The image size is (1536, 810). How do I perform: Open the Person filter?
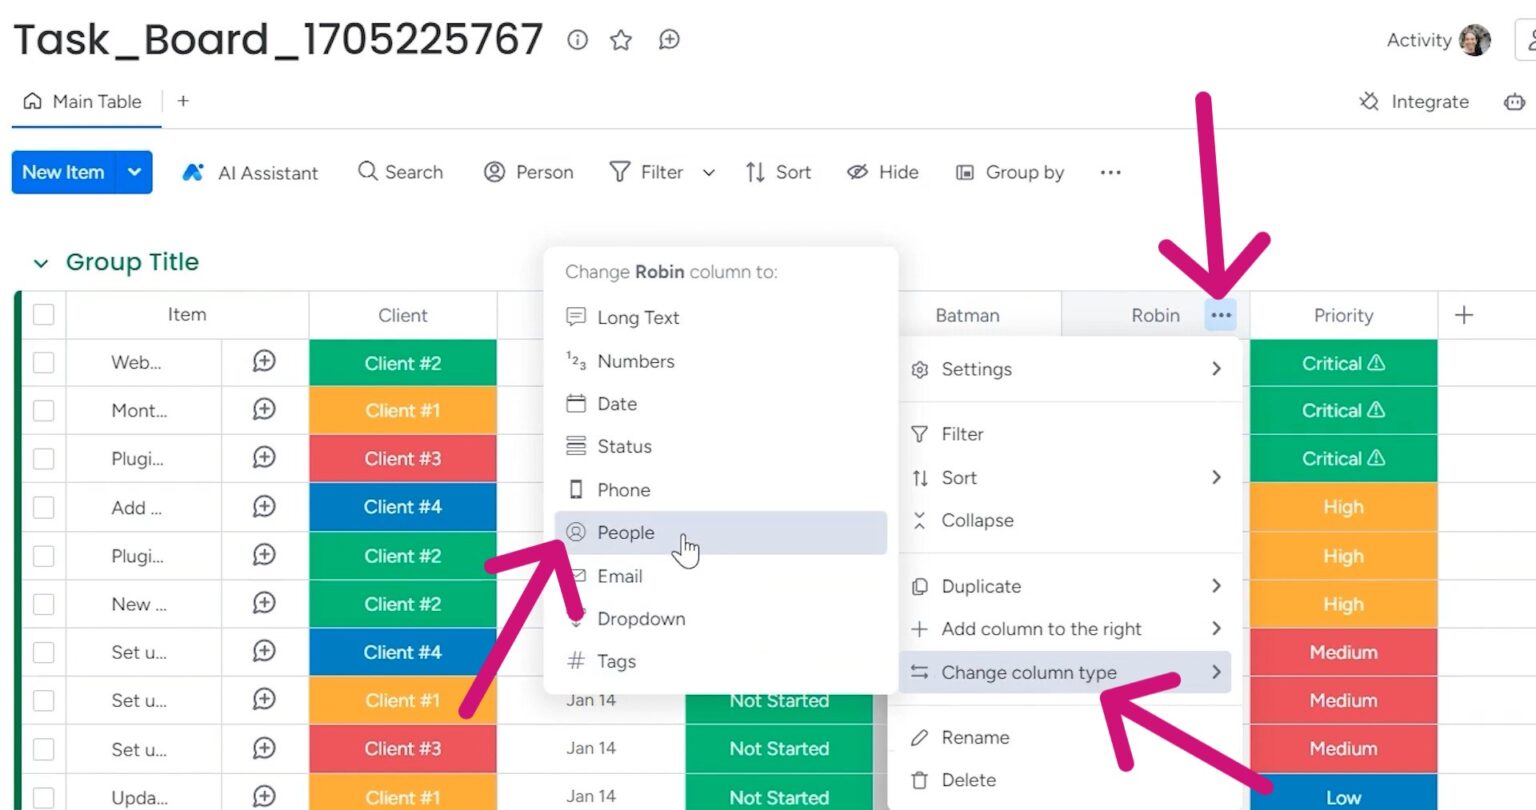(x=528, y=172)
